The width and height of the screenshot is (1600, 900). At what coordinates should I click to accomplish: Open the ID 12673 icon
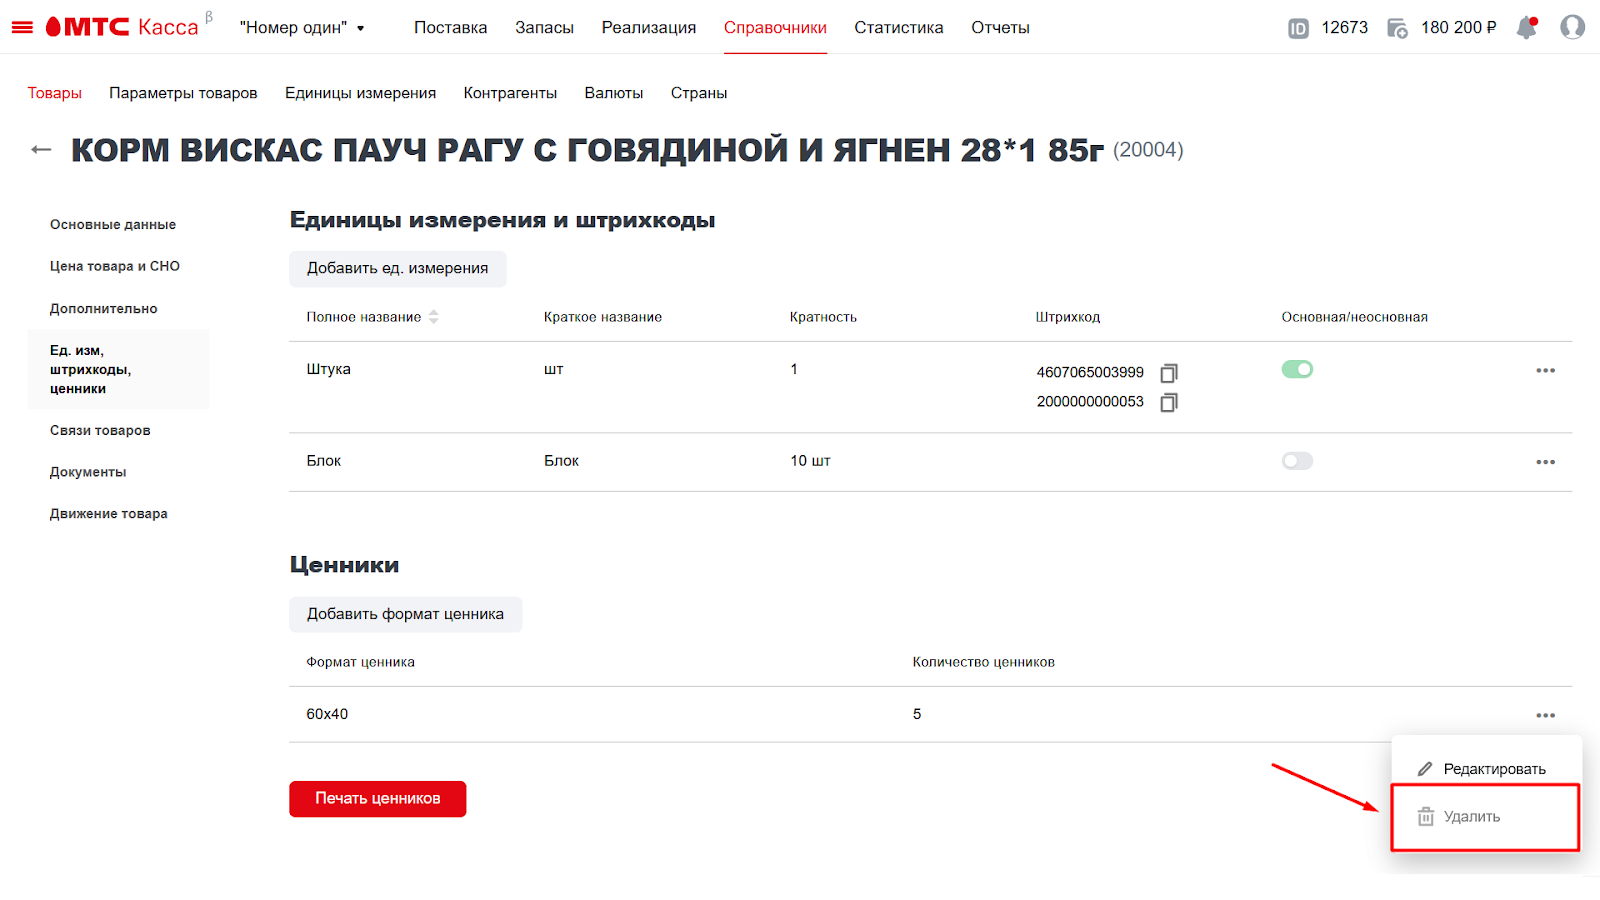coord(1298,28)
